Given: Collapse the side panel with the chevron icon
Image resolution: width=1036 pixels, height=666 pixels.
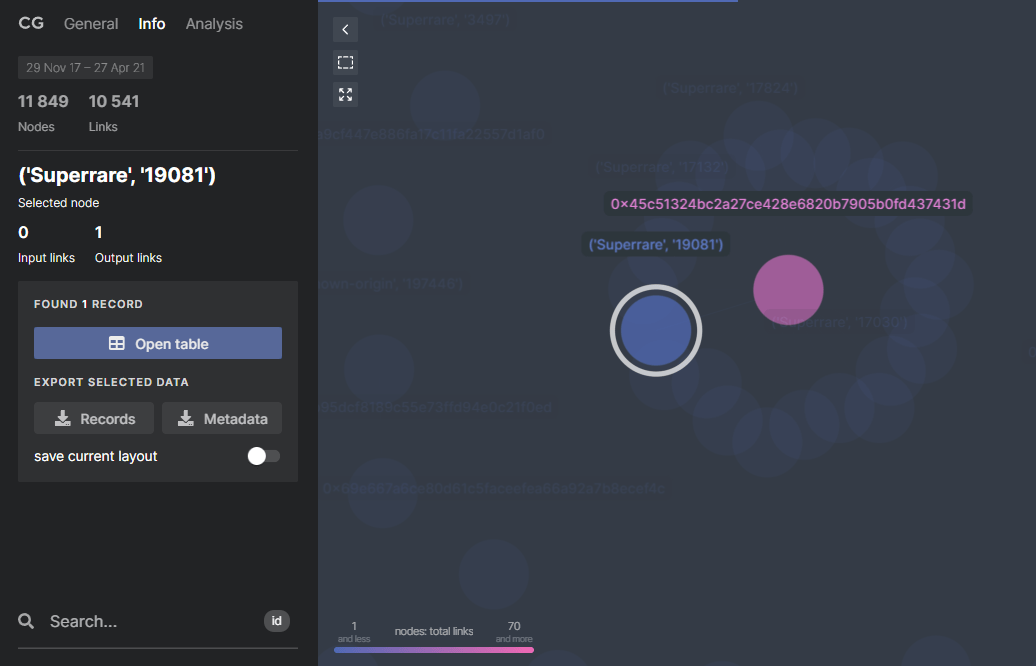Looking at the screenshot, I should [345, 30].
